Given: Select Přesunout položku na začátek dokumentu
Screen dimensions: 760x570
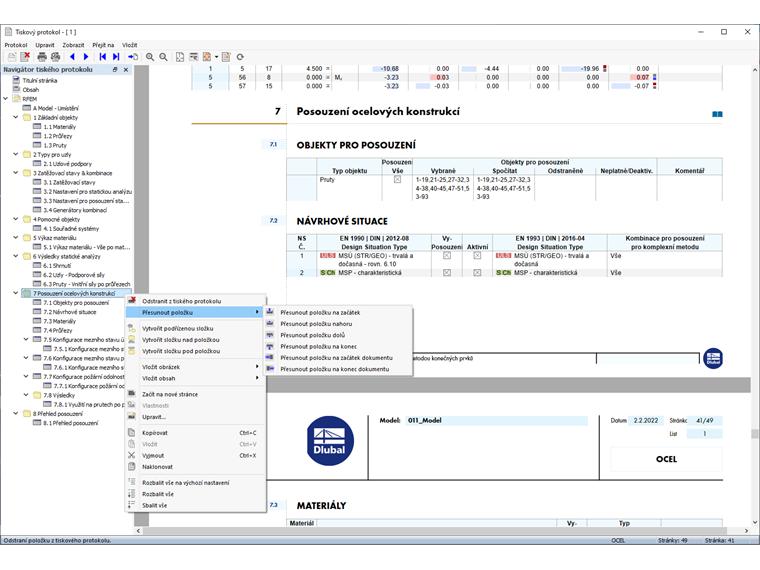Looking at the screenshot, I should coord(338,358).
